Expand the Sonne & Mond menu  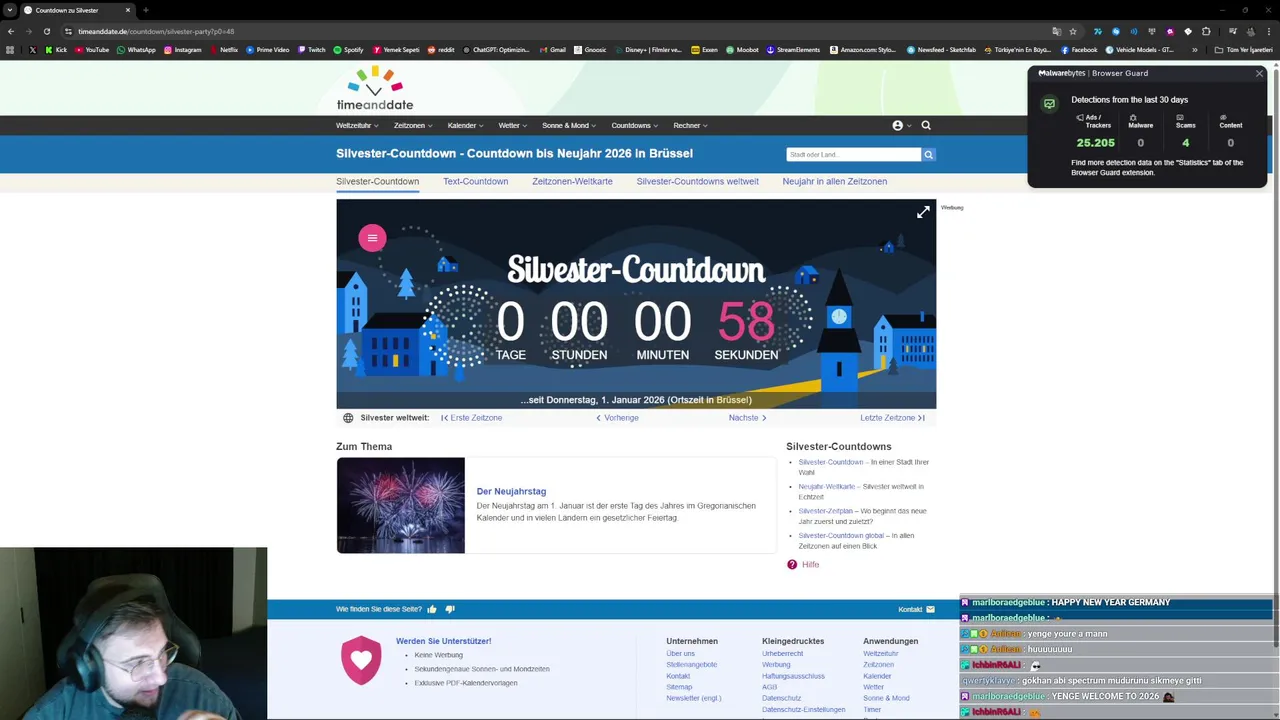[x=569, y=126]
